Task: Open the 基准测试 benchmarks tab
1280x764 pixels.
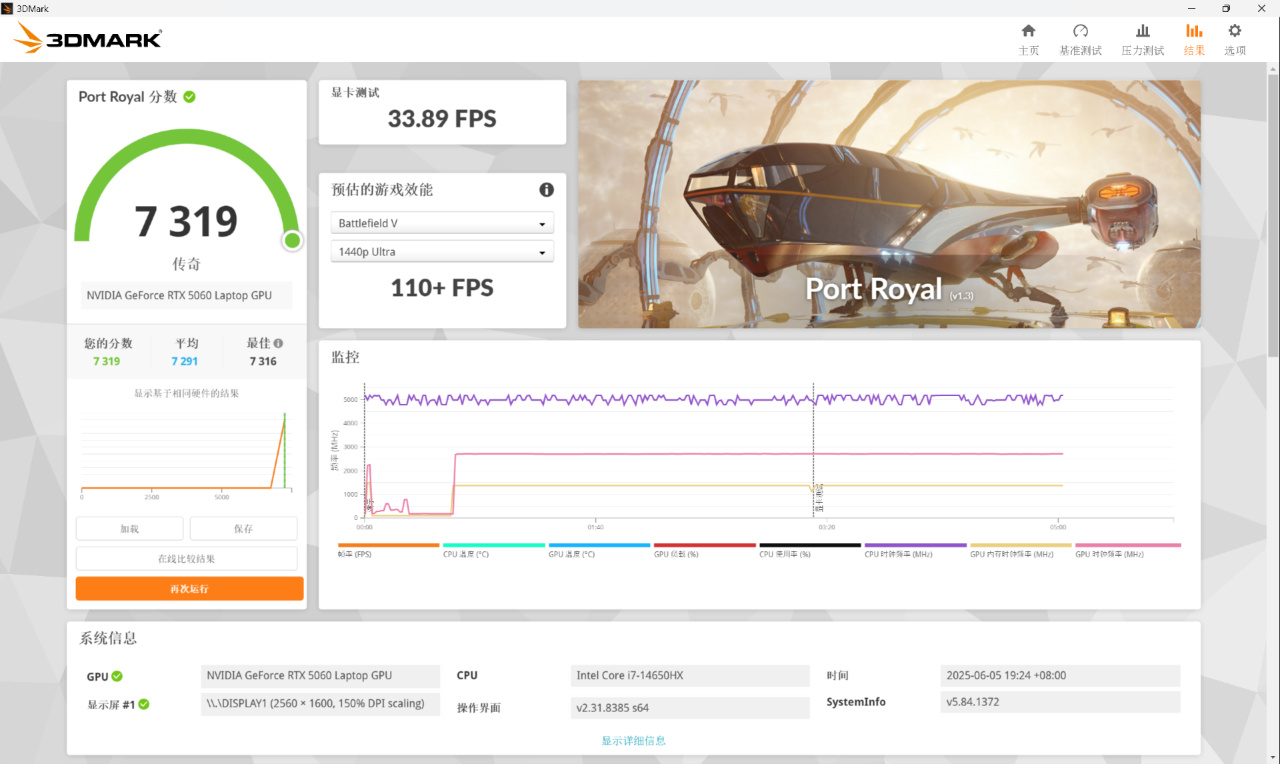Action: tap(1080, 40)
